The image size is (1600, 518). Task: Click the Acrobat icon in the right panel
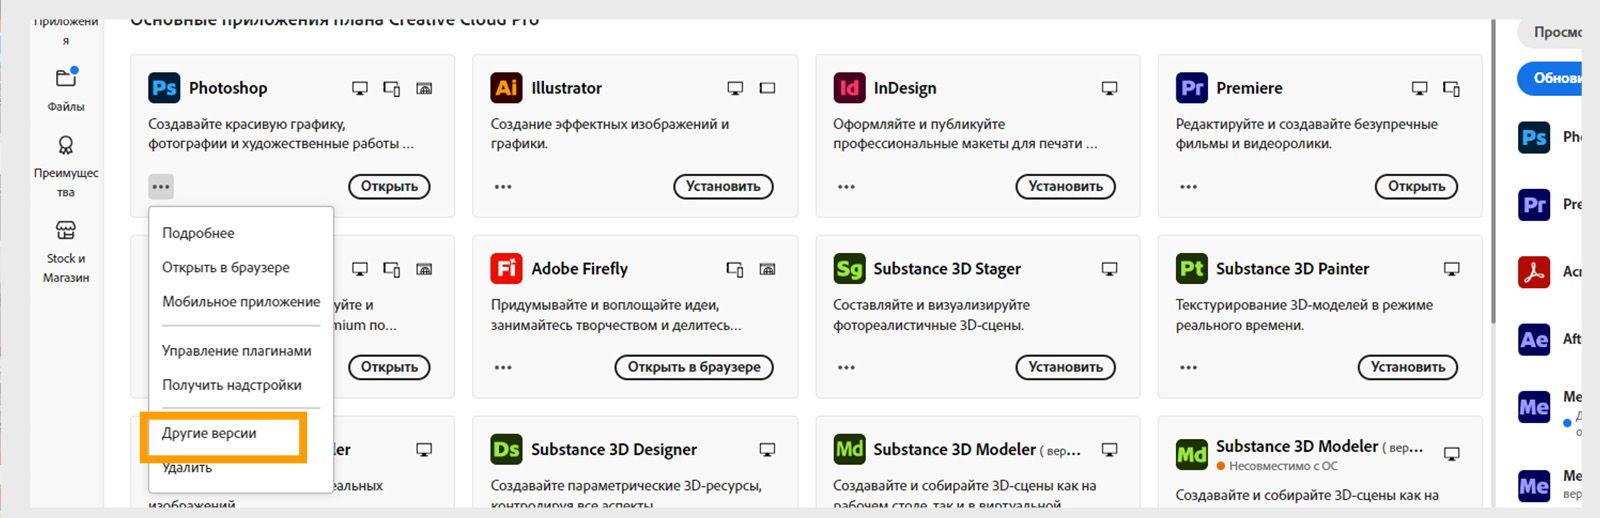pos(1534,271)
